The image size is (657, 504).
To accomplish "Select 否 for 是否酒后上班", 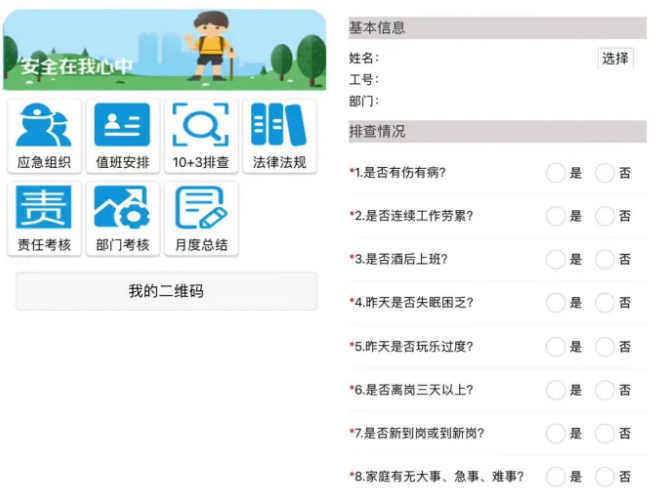I will [605, 259].
